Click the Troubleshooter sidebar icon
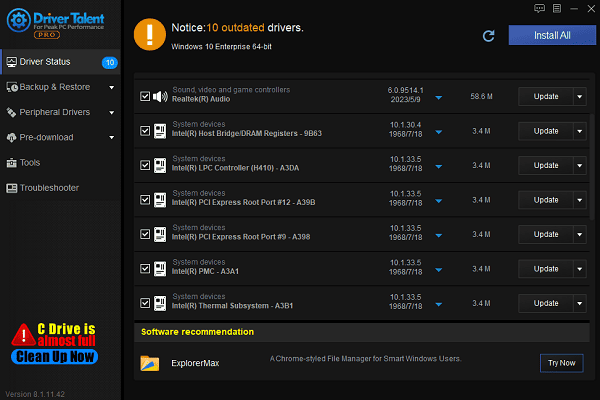The image size is (600, 400). [11, 188]
